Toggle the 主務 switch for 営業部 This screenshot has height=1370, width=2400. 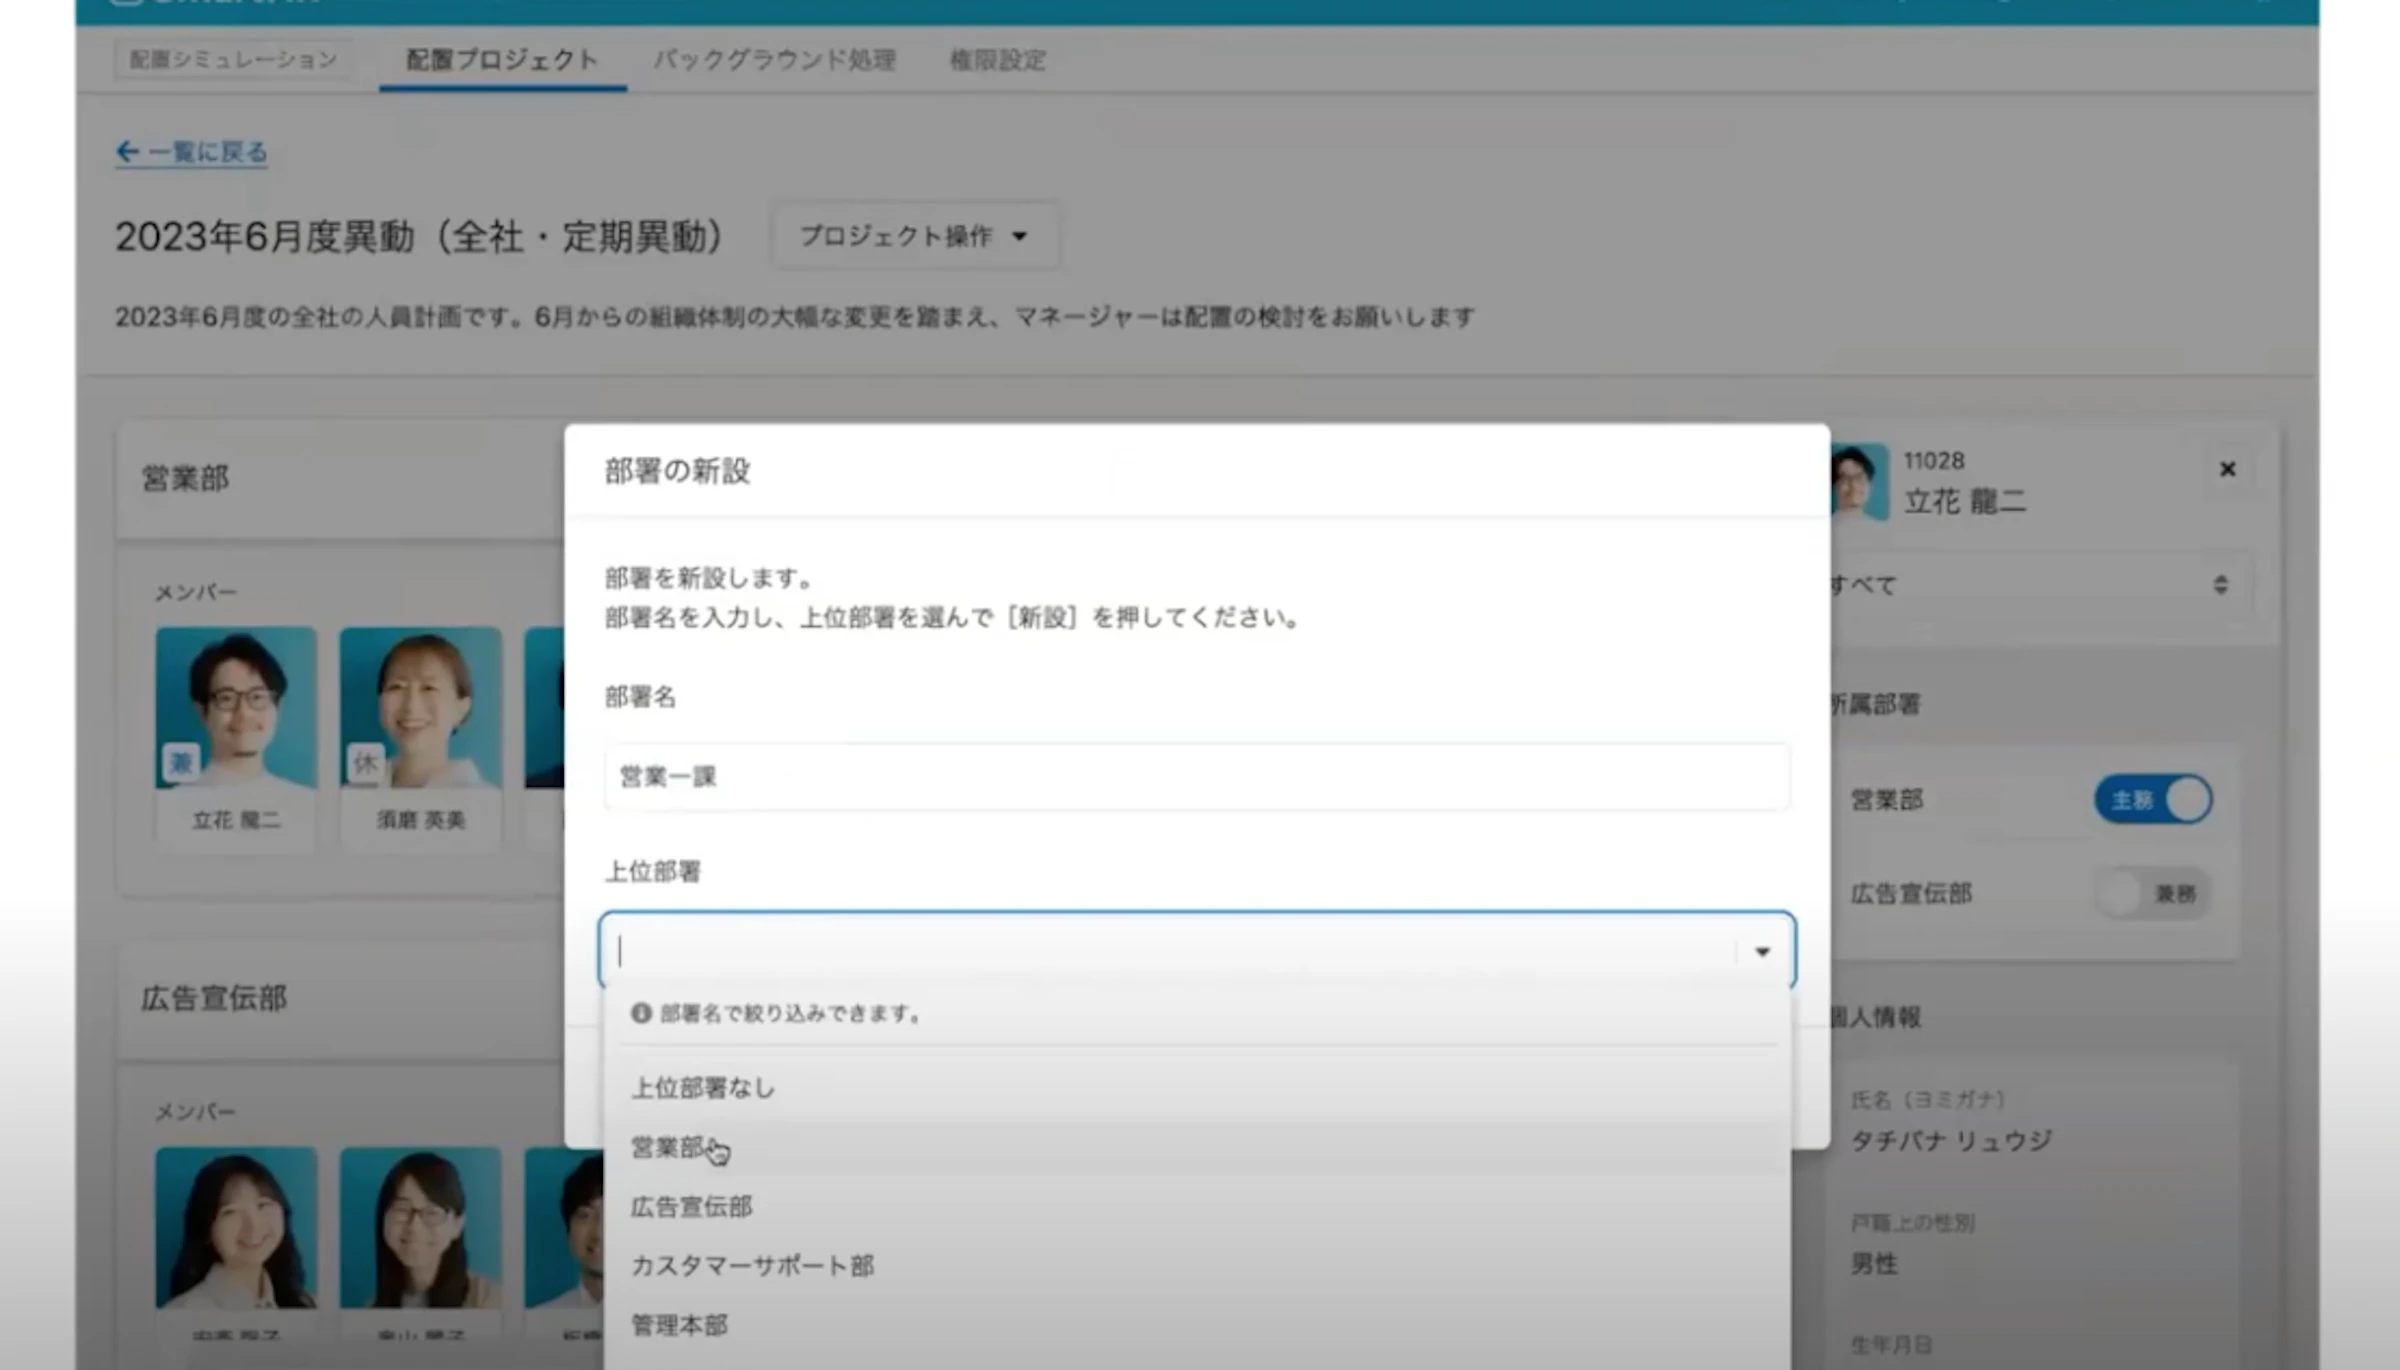(2153, 800)
